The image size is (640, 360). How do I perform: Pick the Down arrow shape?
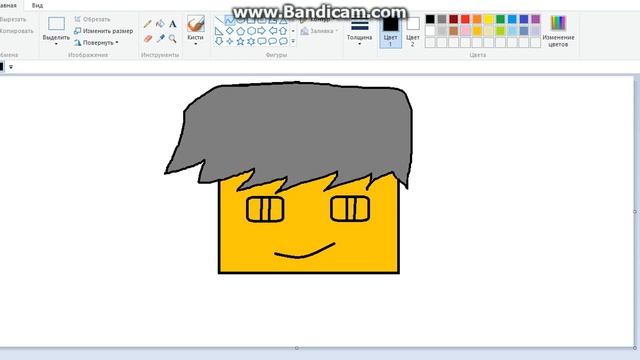[x=219, y=41]
